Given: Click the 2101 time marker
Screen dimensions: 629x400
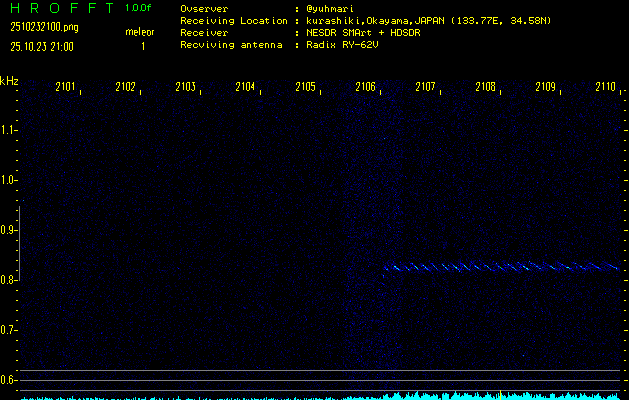Looking at the screenshot, I should click(65, 87).
